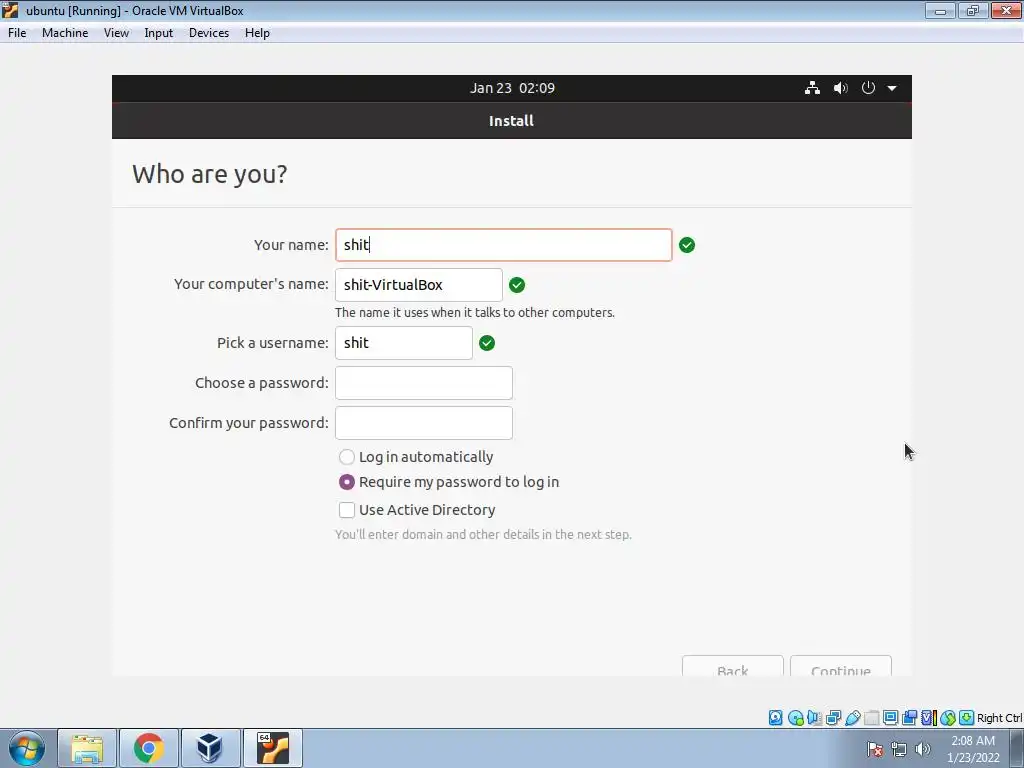Open Windows Explorer from the taskbar
The width and height of the screenshot is (1024, 768).
click(88, 748)
